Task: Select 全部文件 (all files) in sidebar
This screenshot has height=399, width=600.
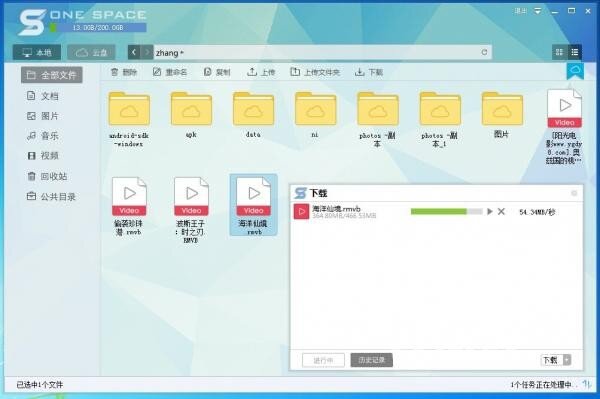Action: pyautogui.click(x=52, y=75)
